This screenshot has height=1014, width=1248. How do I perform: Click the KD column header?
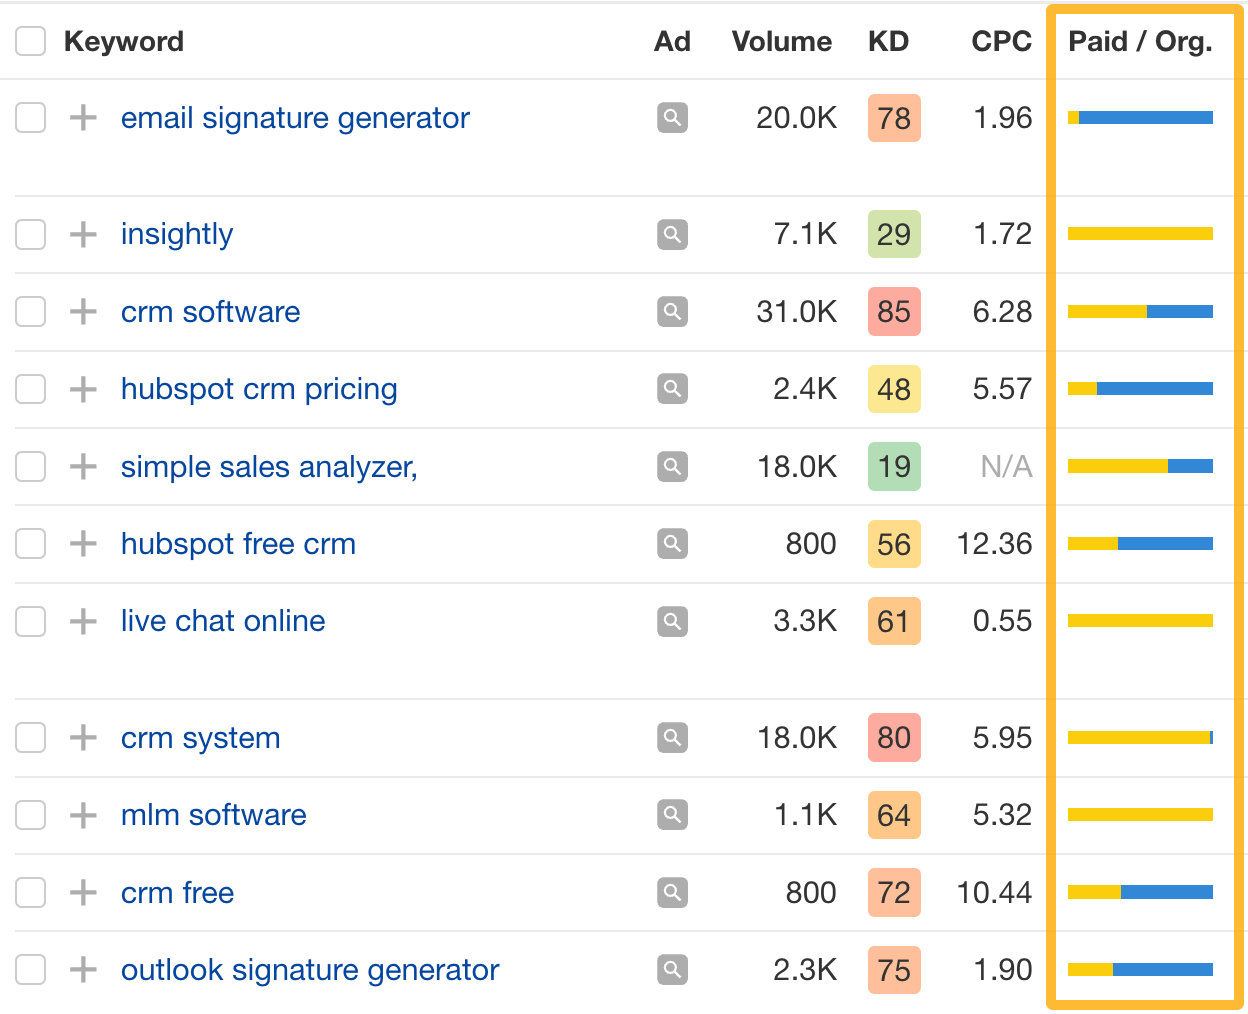point(888,41)
